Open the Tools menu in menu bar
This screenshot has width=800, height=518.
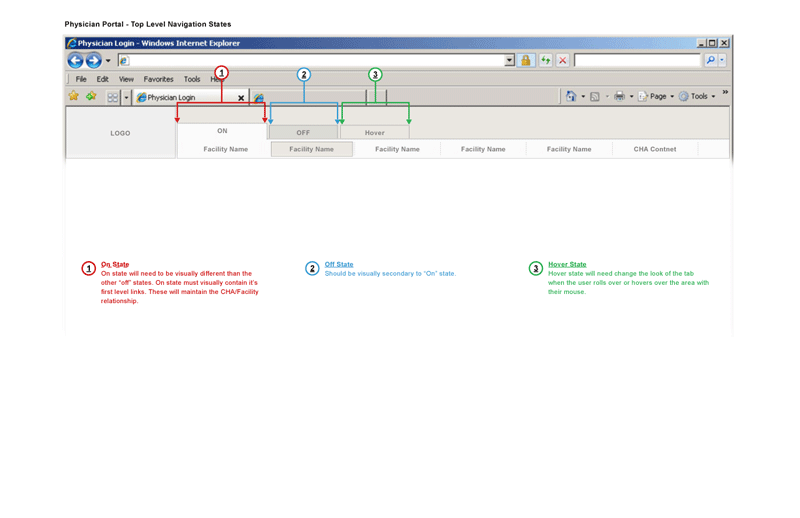pyautogui.click(x=192, y=79)
